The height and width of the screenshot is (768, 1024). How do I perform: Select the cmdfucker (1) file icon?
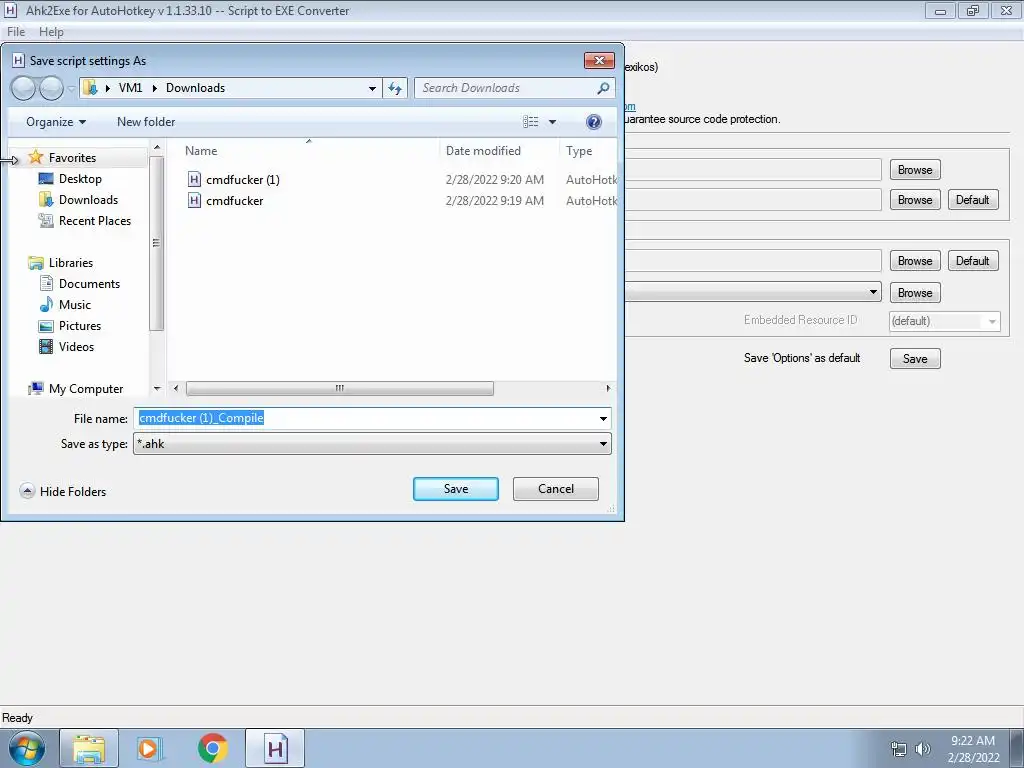[194, 180]
